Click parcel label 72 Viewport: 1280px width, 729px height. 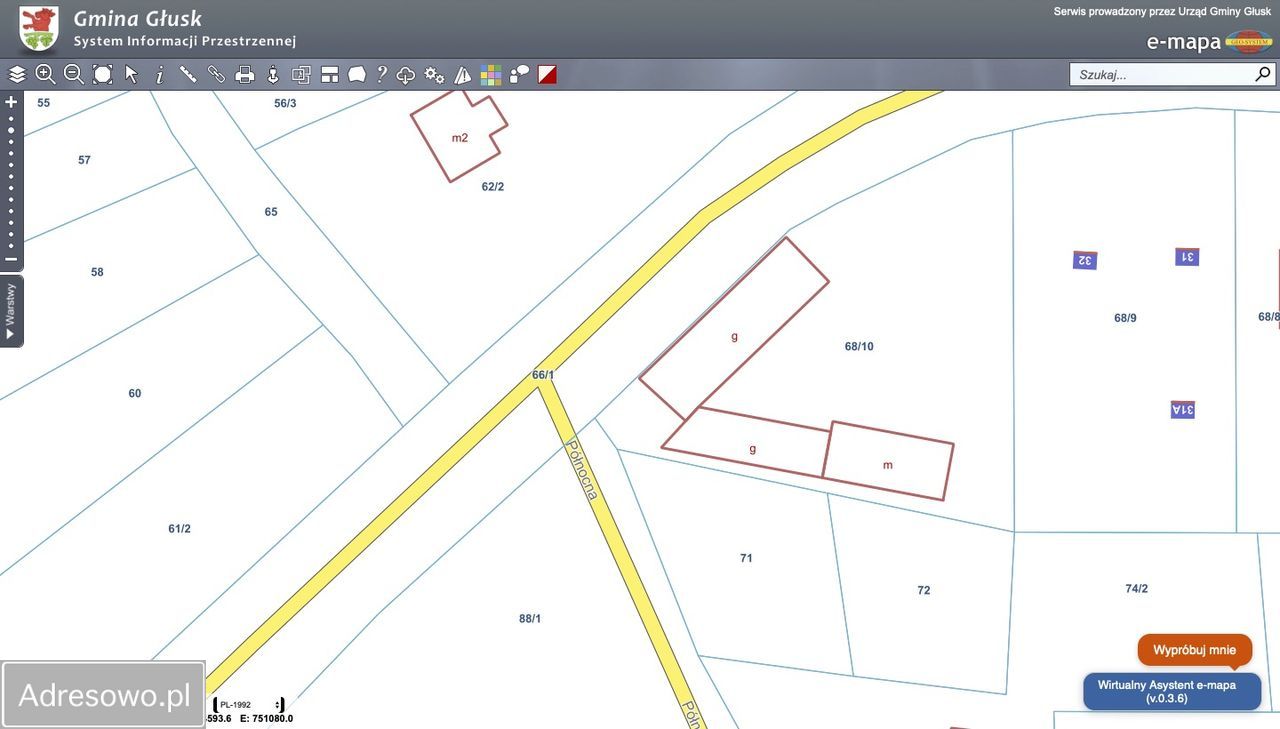924,590
